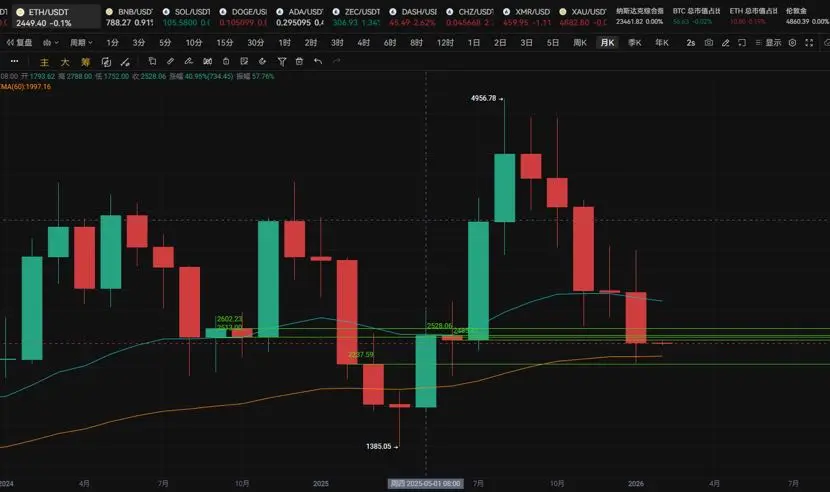Switch to the 2日 chart
Image resolution: width=830 pixels, height=492 pixels.
click(x=500, y=42)
